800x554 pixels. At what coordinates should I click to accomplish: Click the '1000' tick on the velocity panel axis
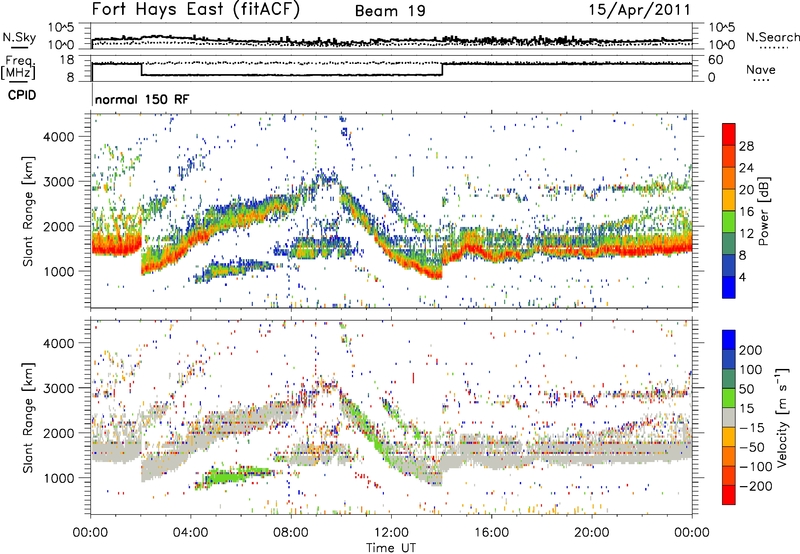[58, 478]
